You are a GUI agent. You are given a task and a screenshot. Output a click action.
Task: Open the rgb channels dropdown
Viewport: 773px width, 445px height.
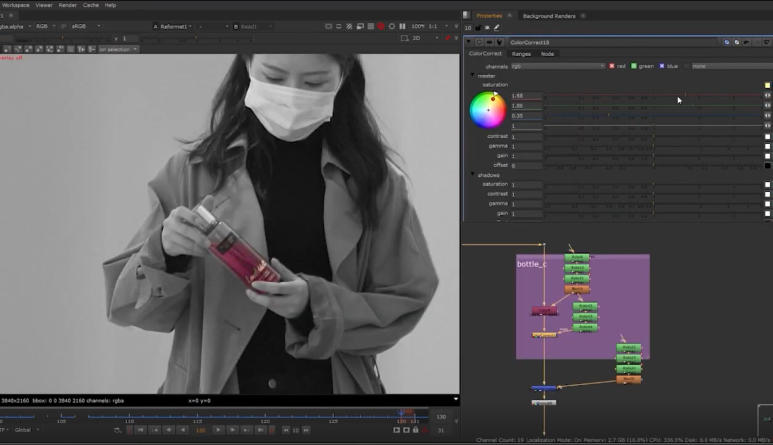click(x=558, y=66)
